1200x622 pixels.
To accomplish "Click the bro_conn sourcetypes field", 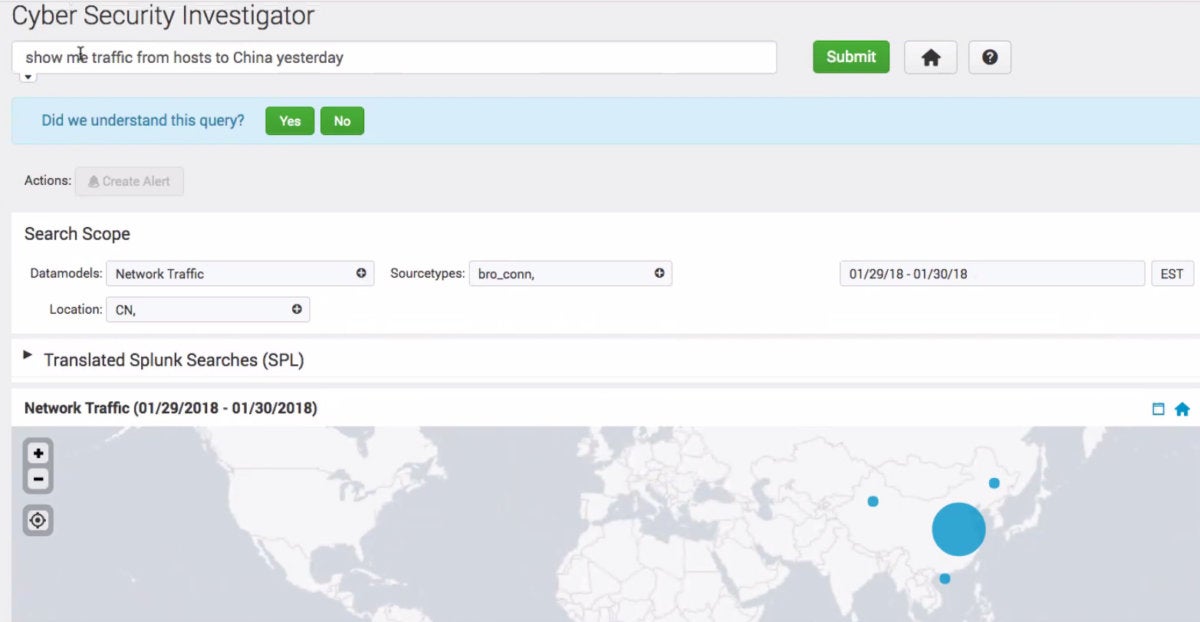I will pyautogui.click(x=569, y=273).
